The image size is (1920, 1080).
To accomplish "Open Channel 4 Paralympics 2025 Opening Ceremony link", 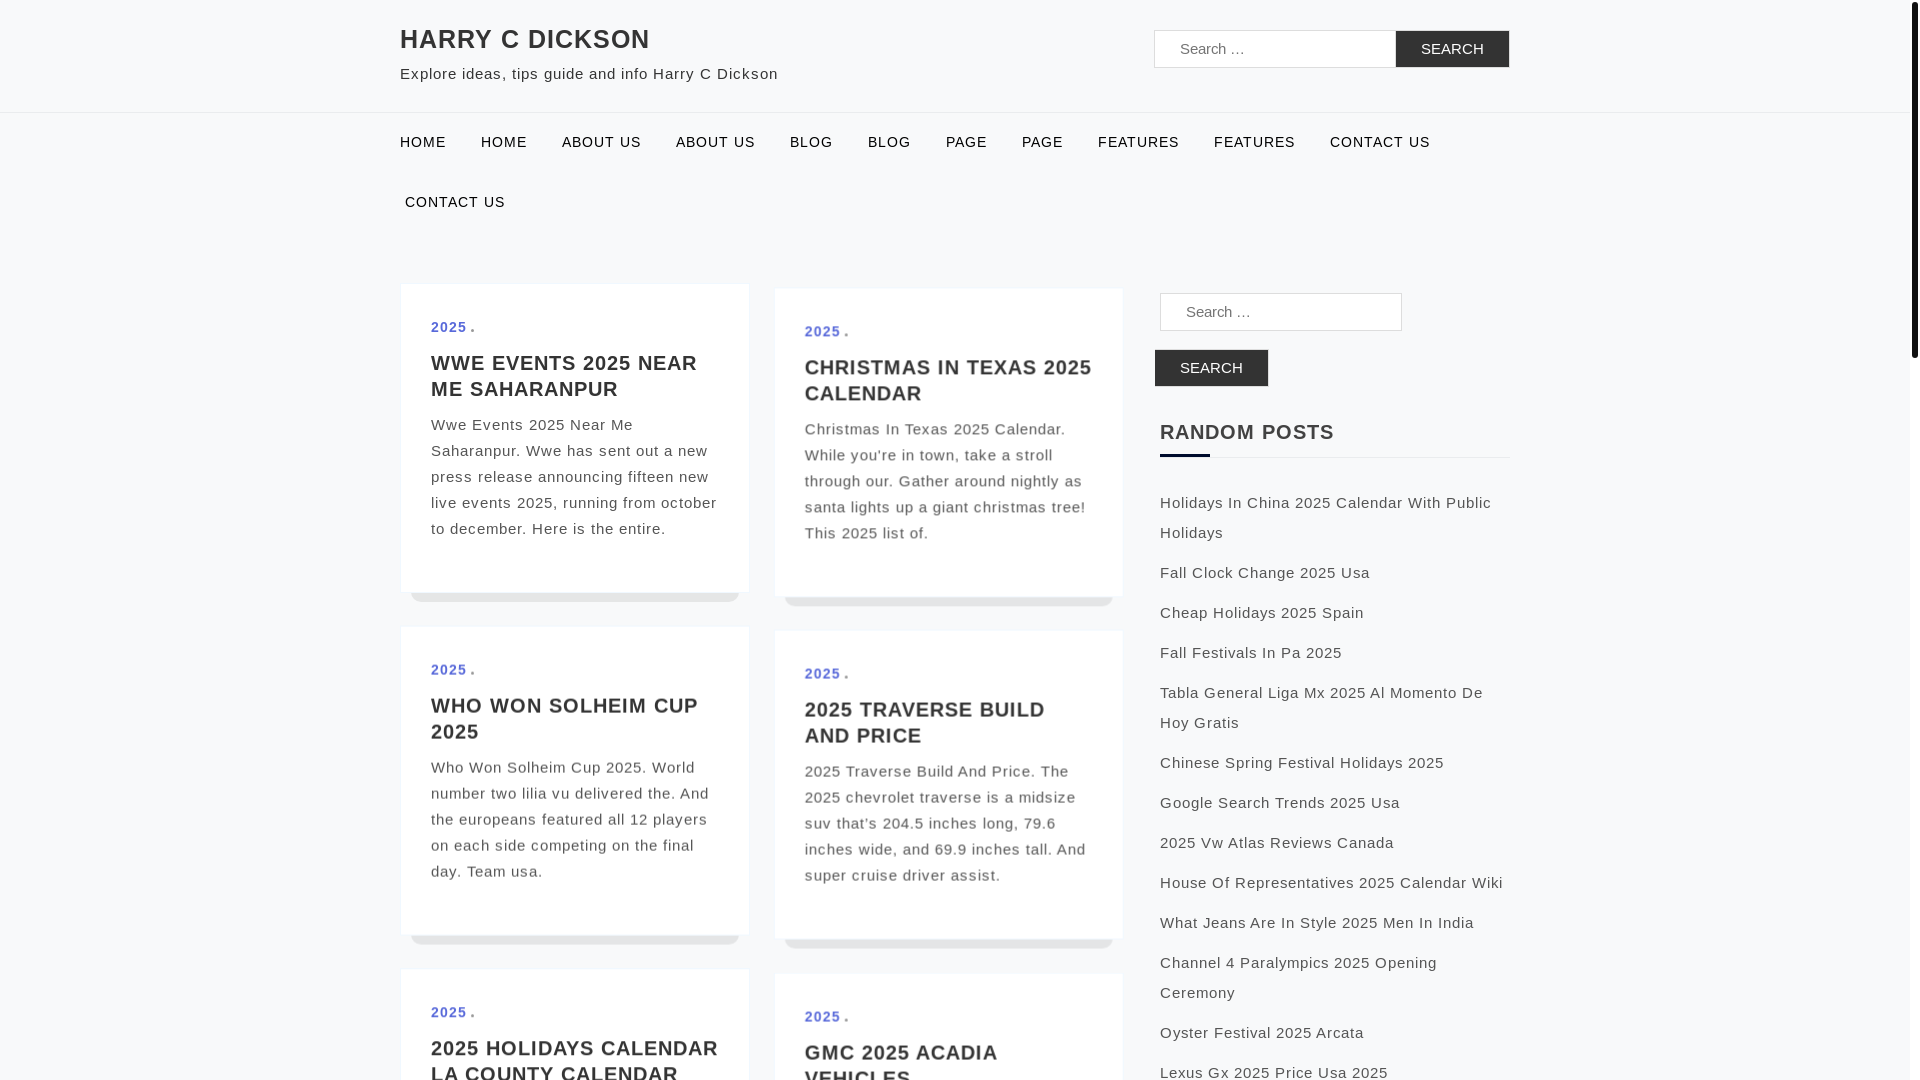I will [1298, 978].
